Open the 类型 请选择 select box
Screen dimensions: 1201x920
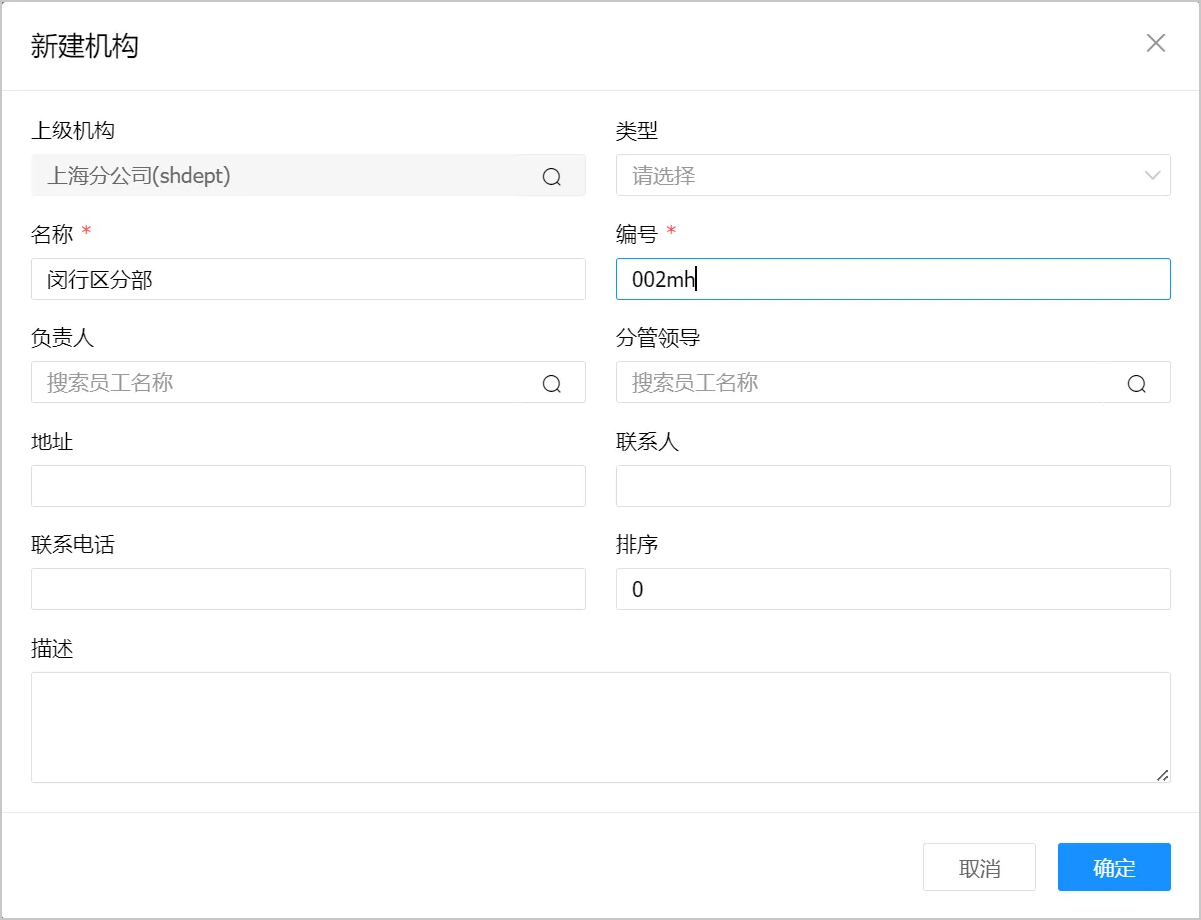880,176
